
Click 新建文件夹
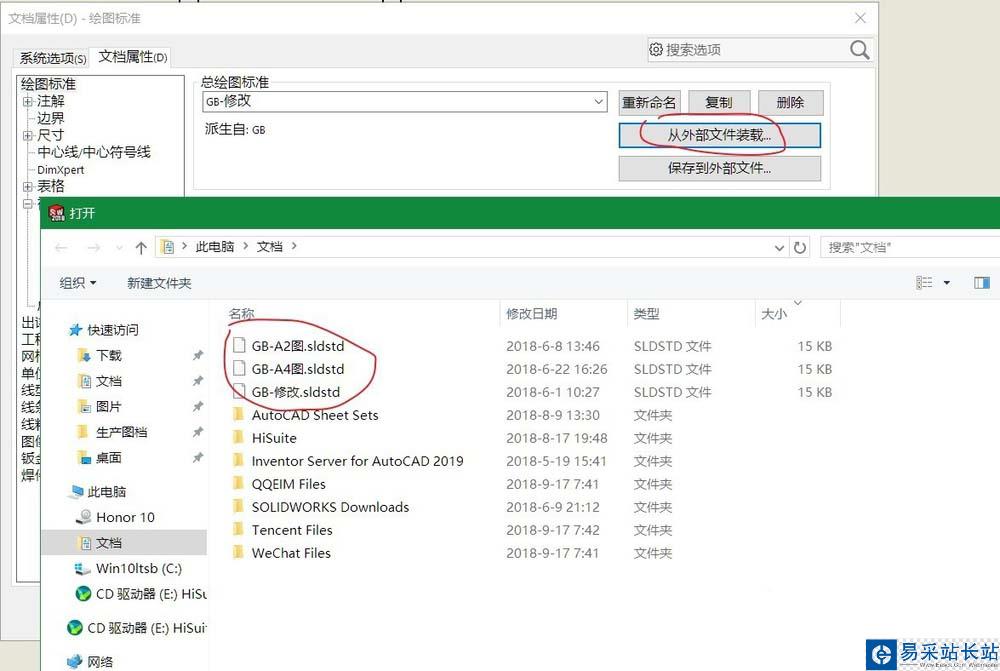point(159,283)
